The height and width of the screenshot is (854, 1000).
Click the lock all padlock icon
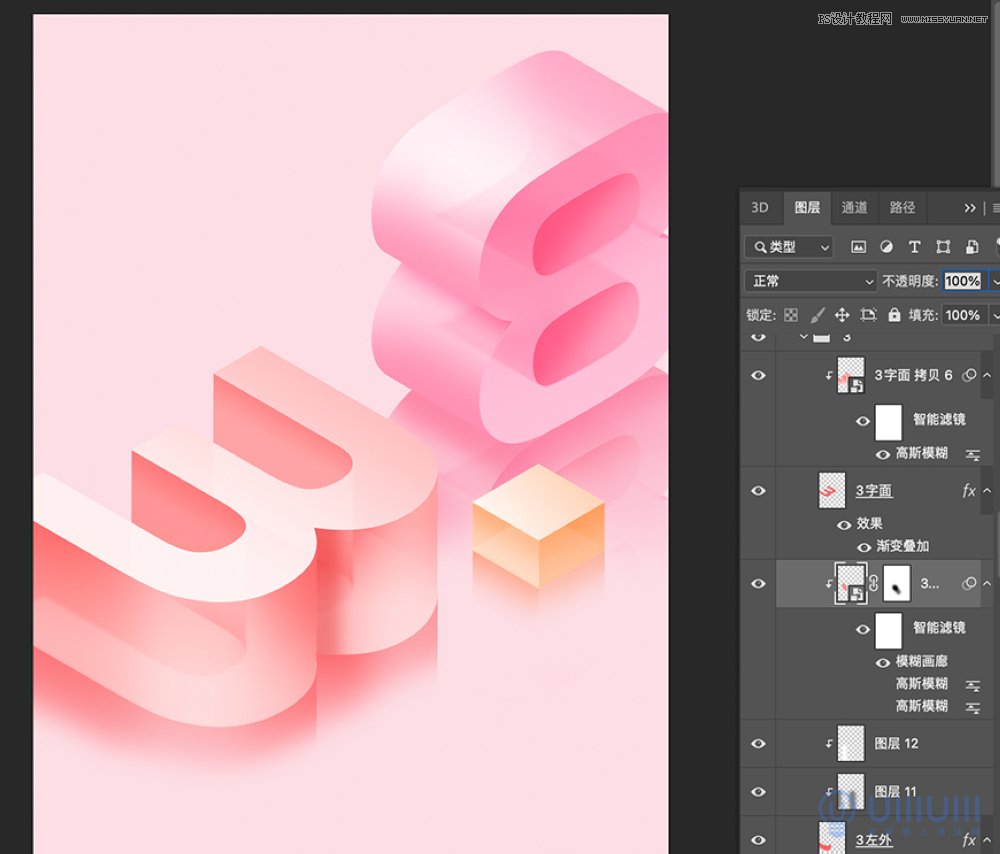click(x=894, y=315)
